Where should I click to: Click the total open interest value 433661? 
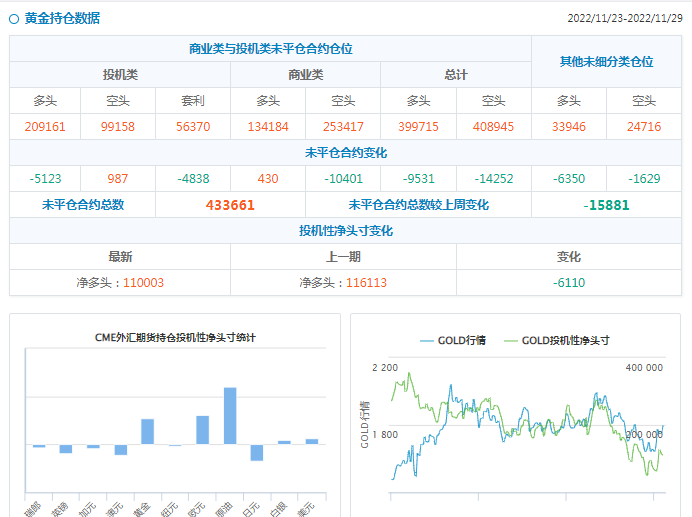pos(230,205)
